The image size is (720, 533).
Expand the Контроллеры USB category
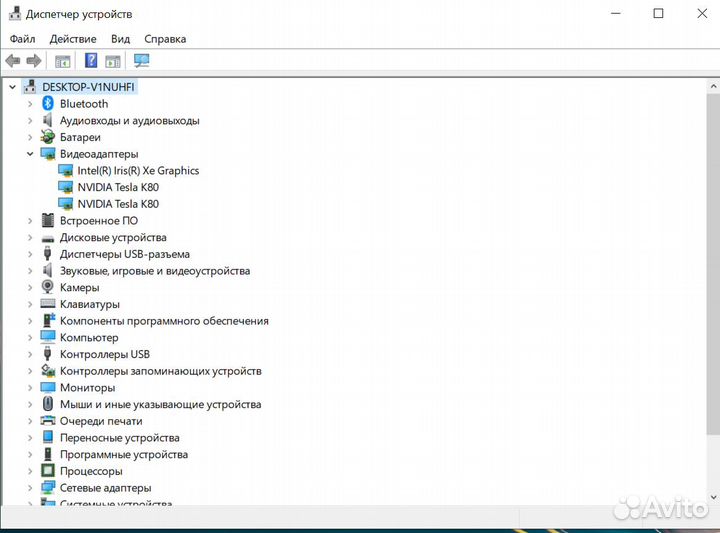(30, 354)
